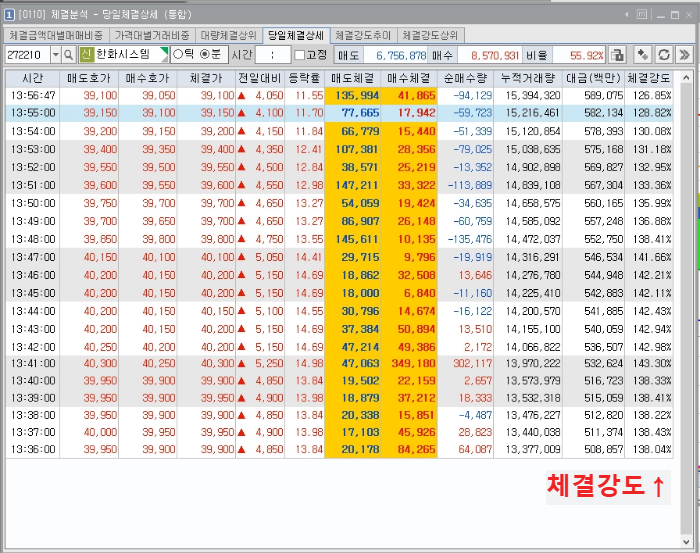Open the 대량체결상위 tab
Image resolution: width=700 pixels, height=553 pixels.
[228, 35]
